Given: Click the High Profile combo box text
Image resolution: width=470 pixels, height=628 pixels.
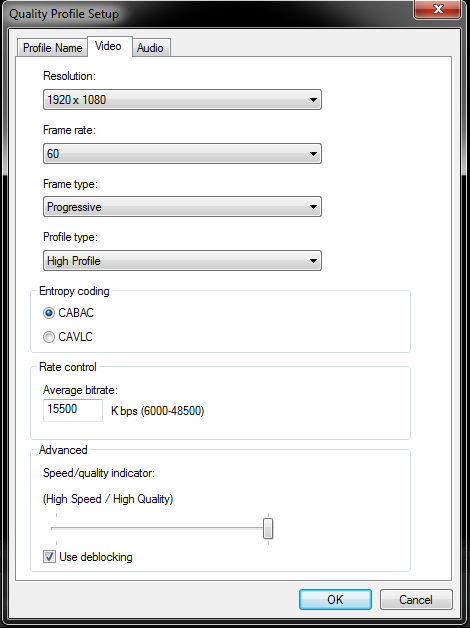Looking at the screenshot, I should (74, 261).
